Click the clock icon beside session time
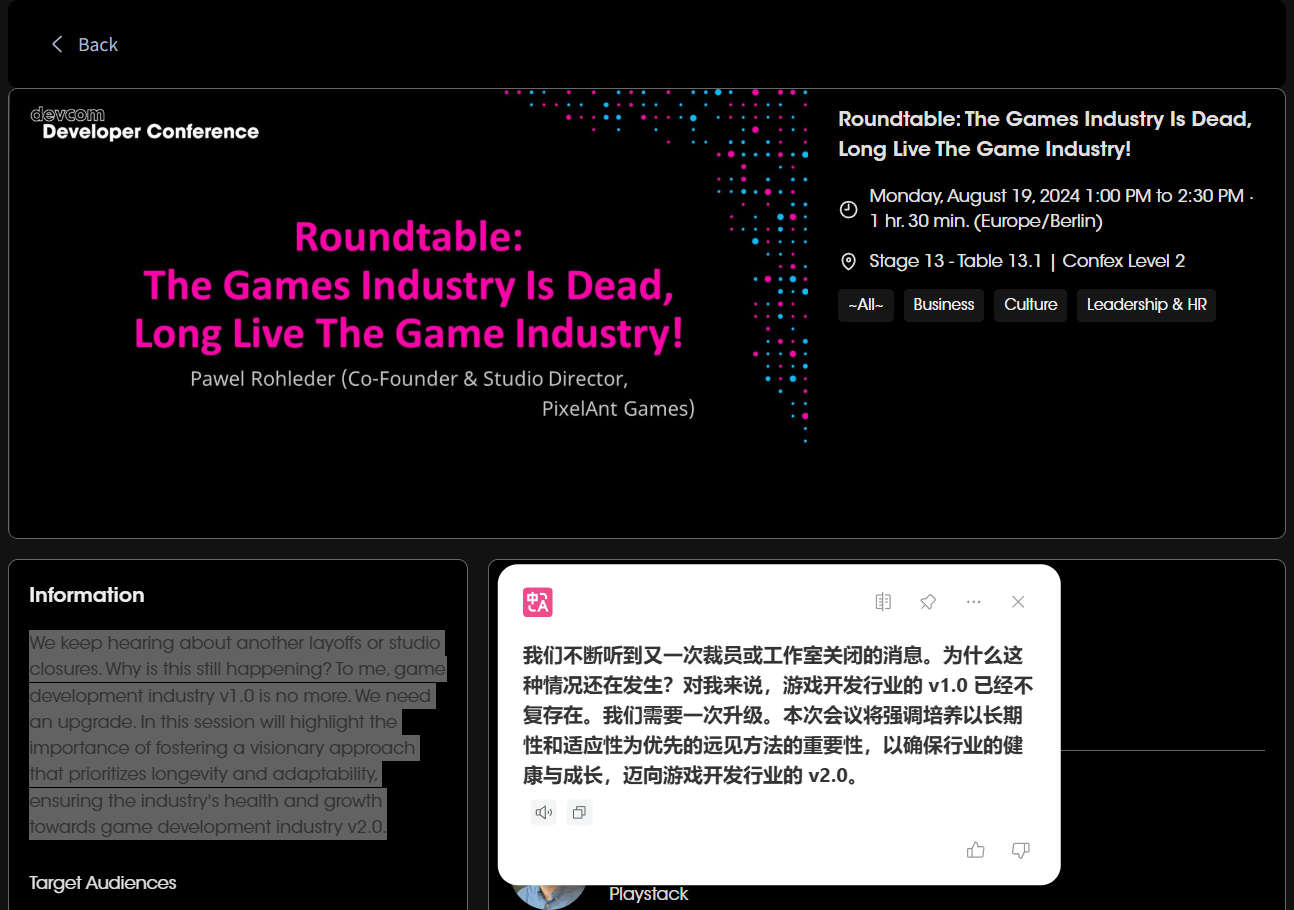 point(848,209)
